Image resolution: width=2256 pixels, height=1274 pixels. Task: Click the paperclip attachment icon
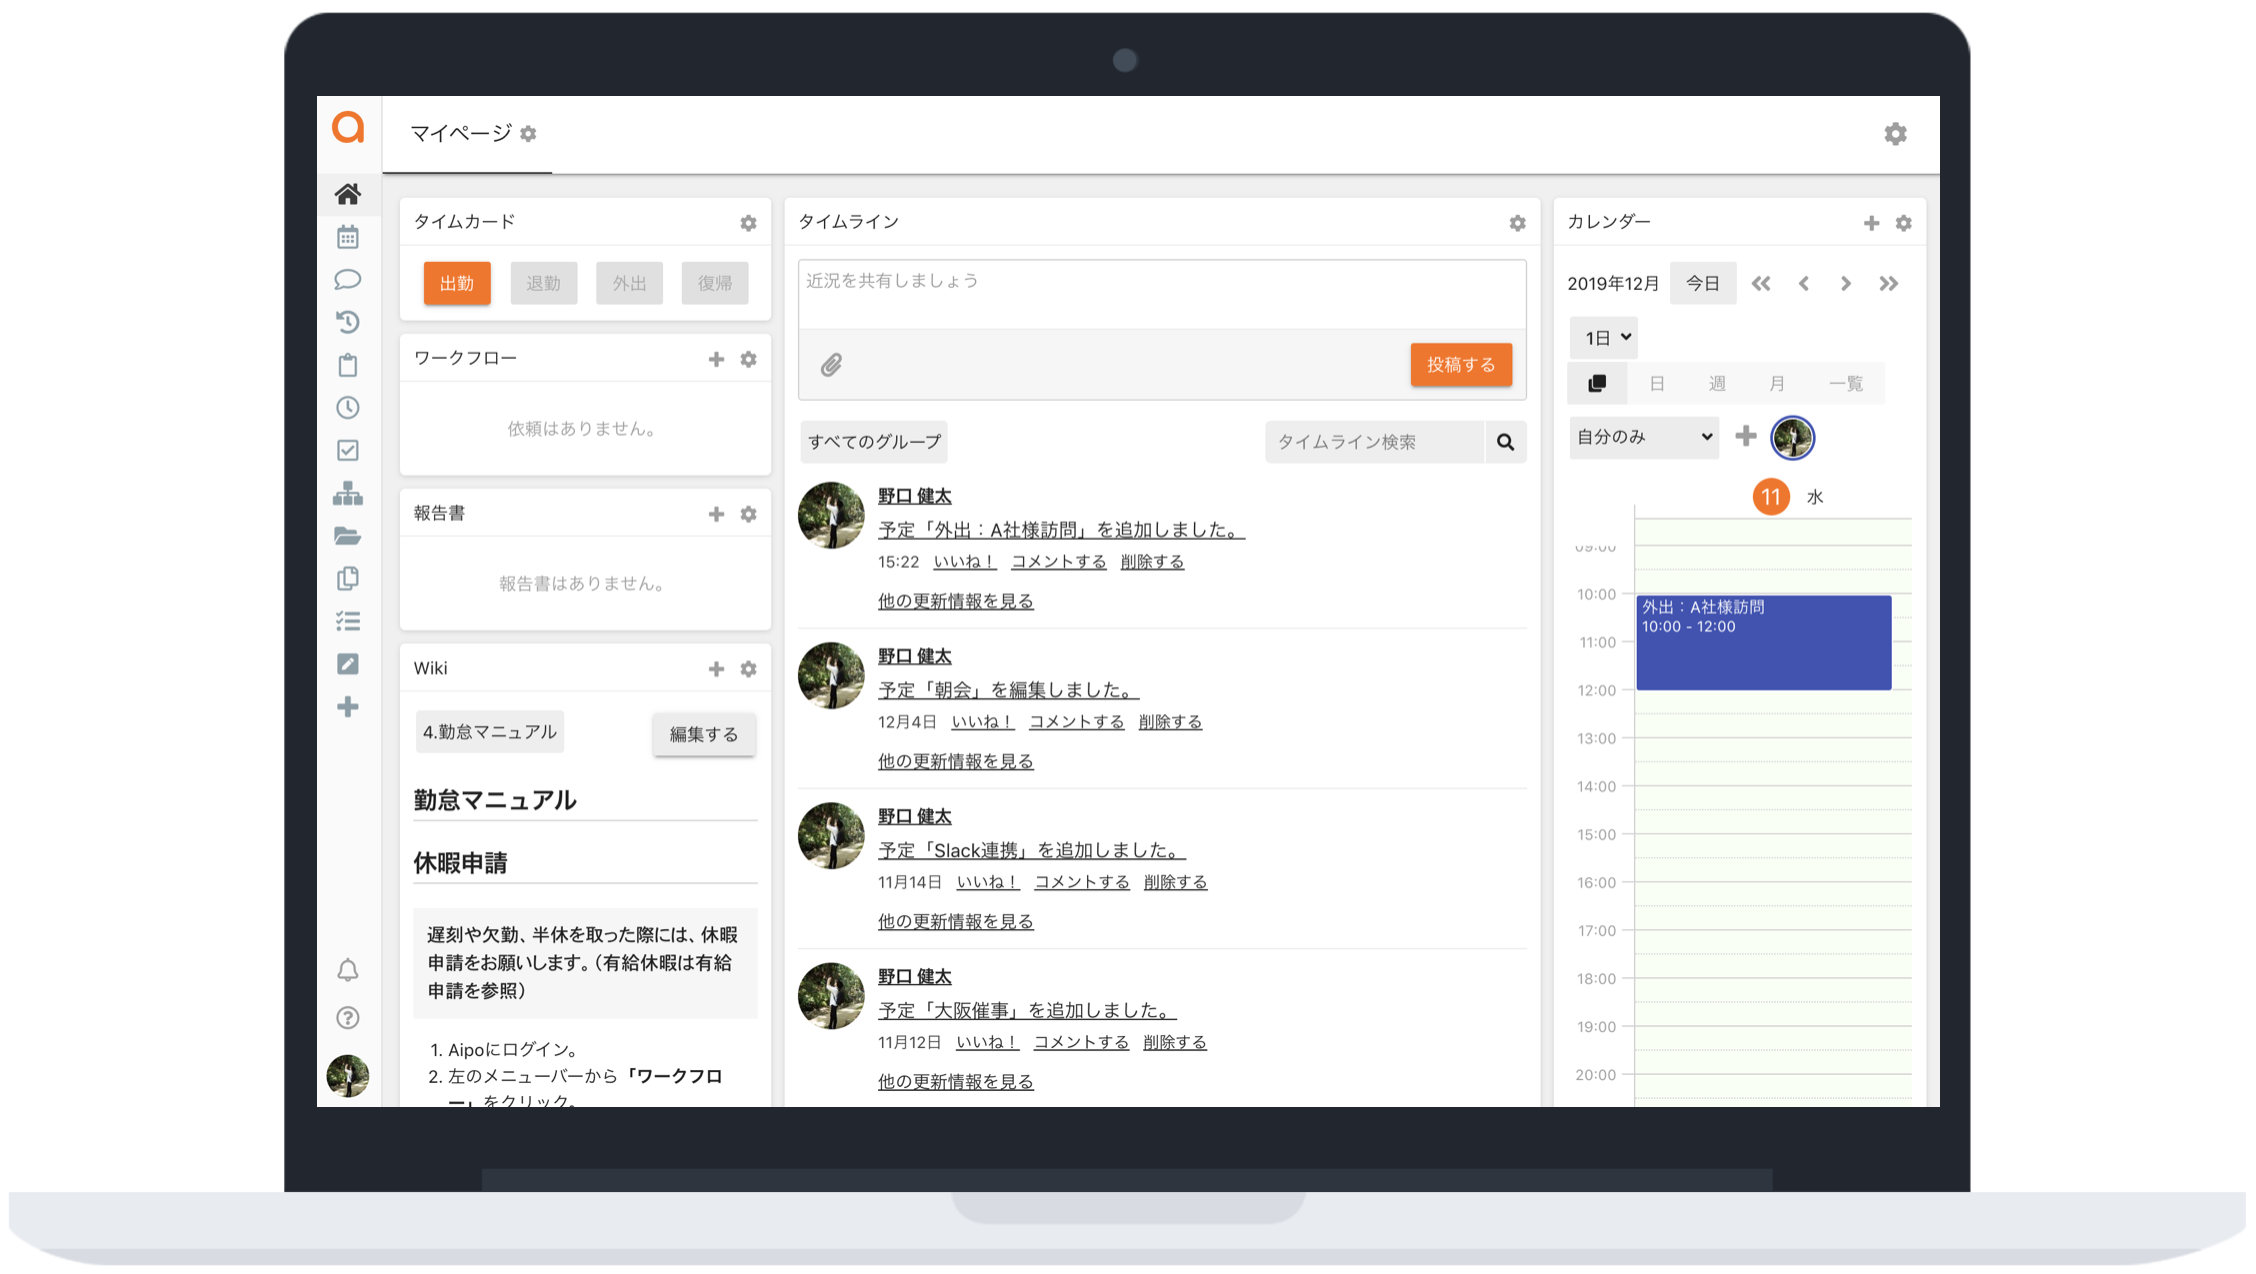click(x=831, y=365)
